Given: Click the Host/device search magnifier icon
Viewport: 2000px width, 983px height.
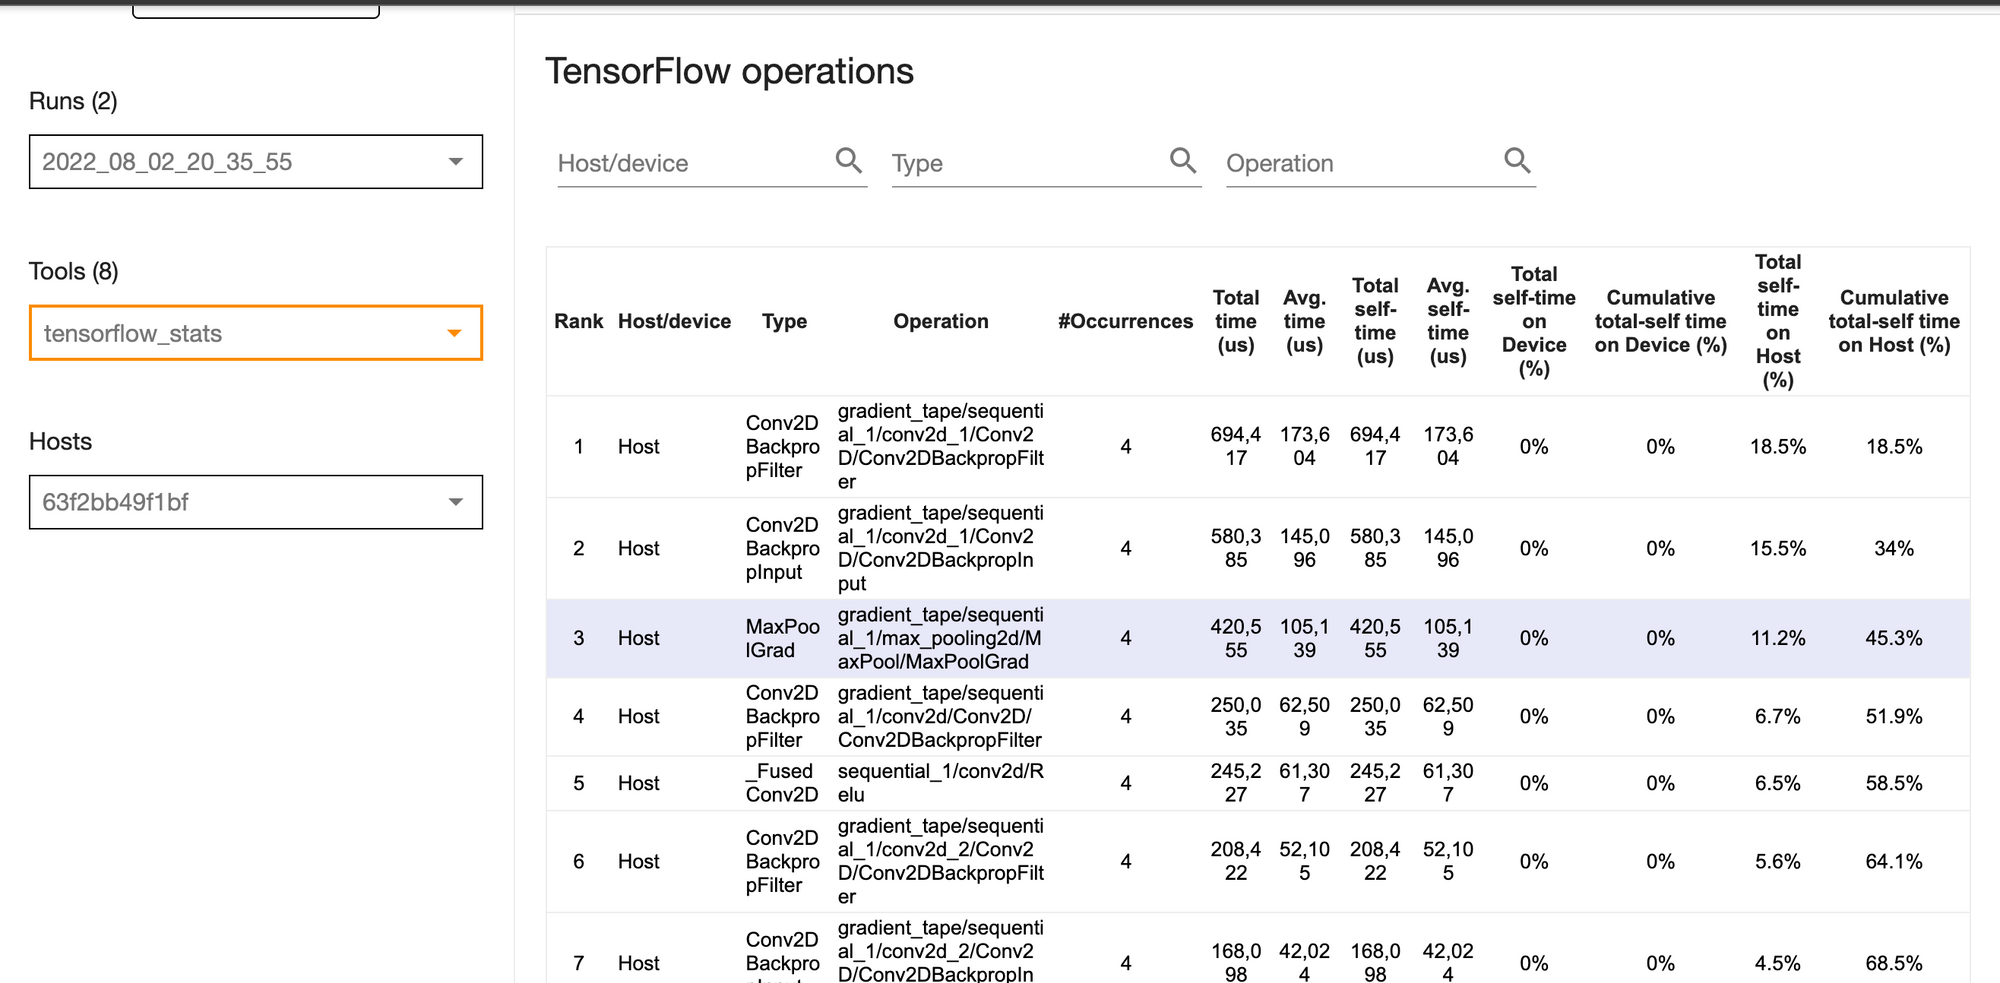Looking at the screenshot, I should pos(848,160).
